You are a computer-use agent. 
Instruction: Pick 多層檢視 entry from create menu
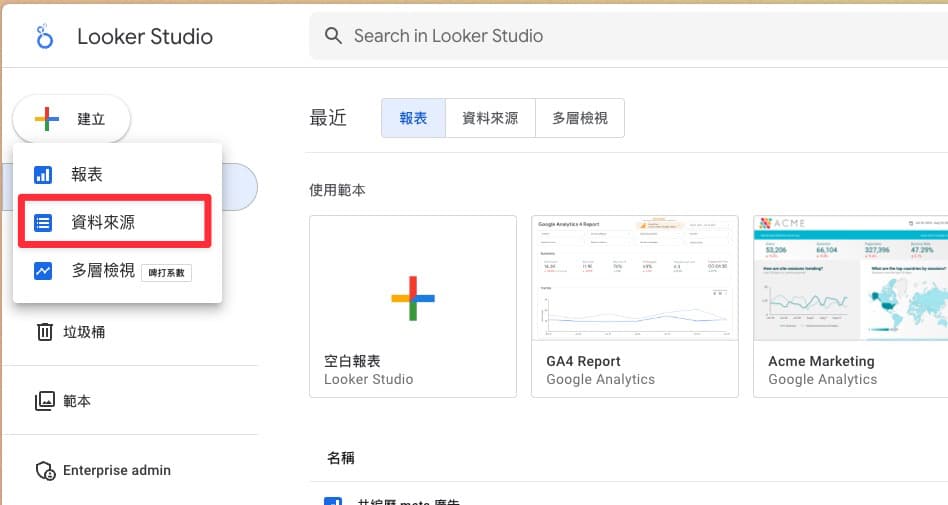pos(103,271)
